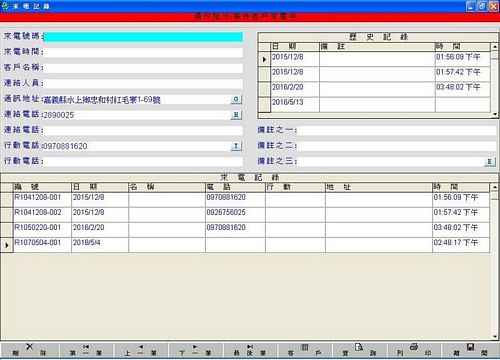Click call record list scrollbar up arrow
The height and width of the screenshot is (360, 500).
click(495, 187)
